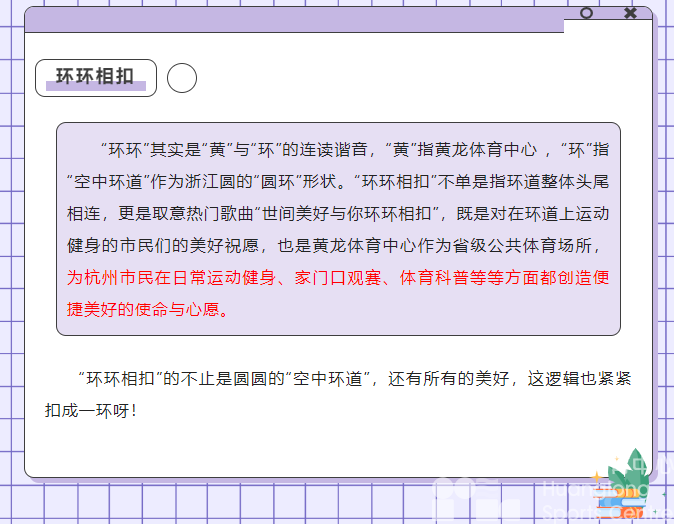Click the 环环相扣 heading label
Image resolution: width=674 pixels, height=524 pixels.
pyautogui.click(x=95, y=75)
